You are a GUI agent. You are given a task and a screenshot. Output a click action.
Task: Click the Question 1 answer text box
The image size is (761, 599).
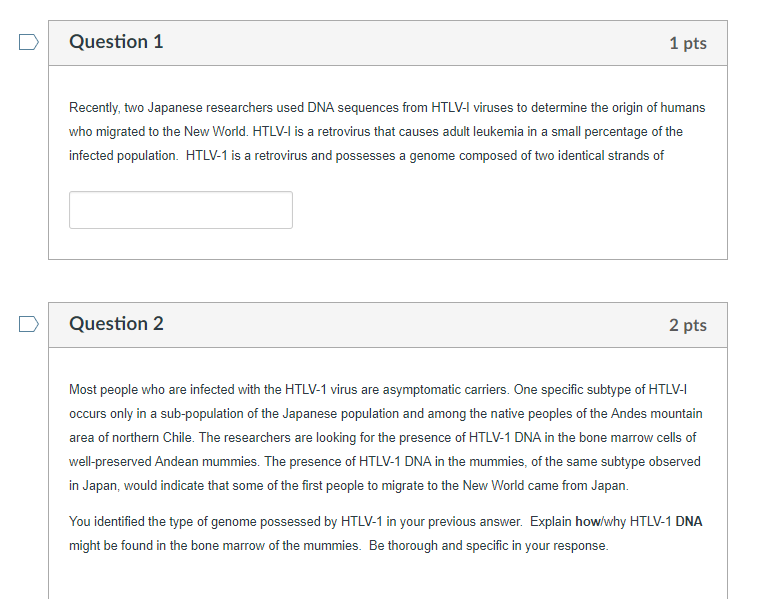coord(181,210)
